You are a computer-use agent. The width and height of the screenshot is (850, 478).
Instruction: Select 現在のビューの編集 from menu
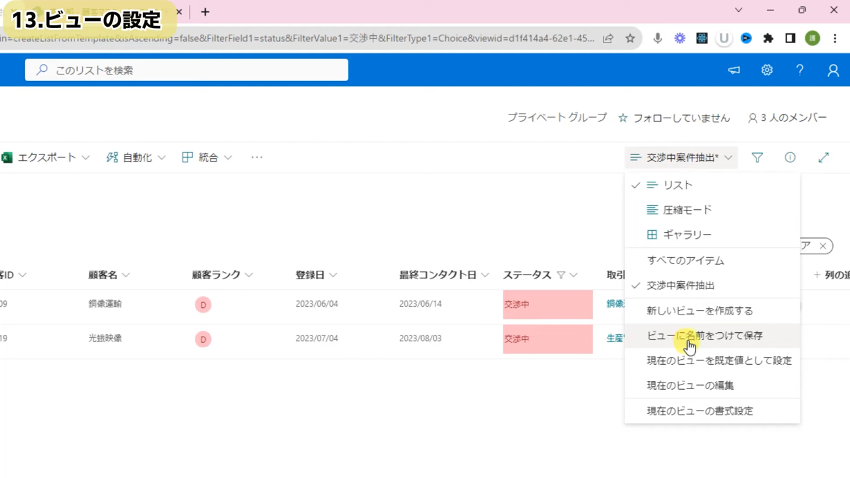click(x=690, y=386)
